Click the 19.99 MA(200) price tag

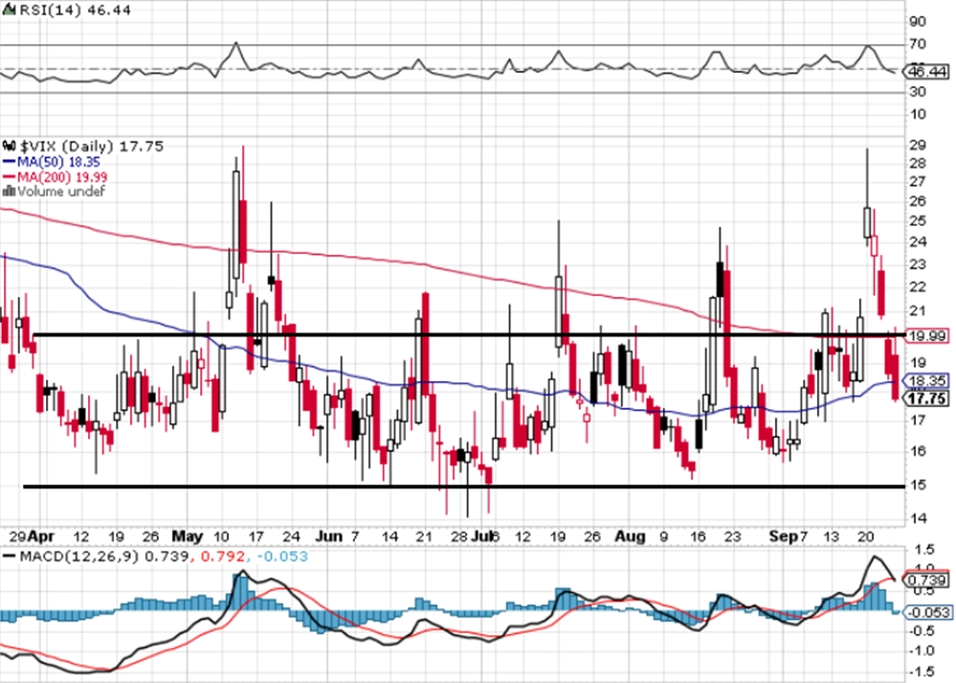927,335
